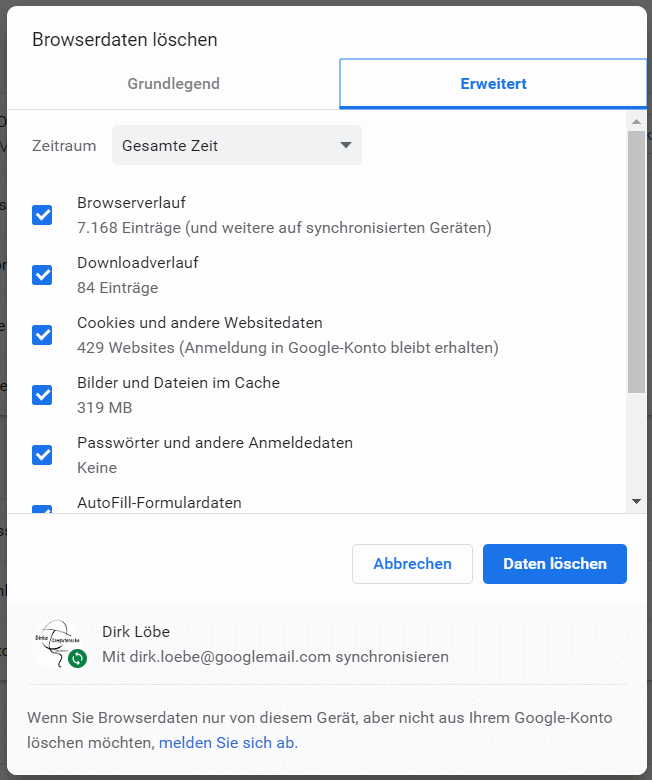Uncheck the Browserverlauf checkbox

point(42,215)
